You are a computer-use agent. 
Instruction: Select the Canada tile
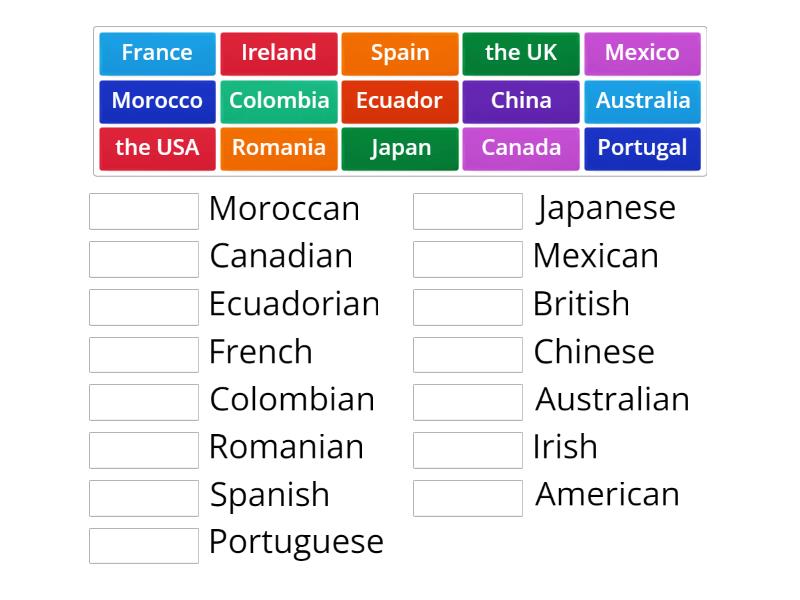(520, 147)
